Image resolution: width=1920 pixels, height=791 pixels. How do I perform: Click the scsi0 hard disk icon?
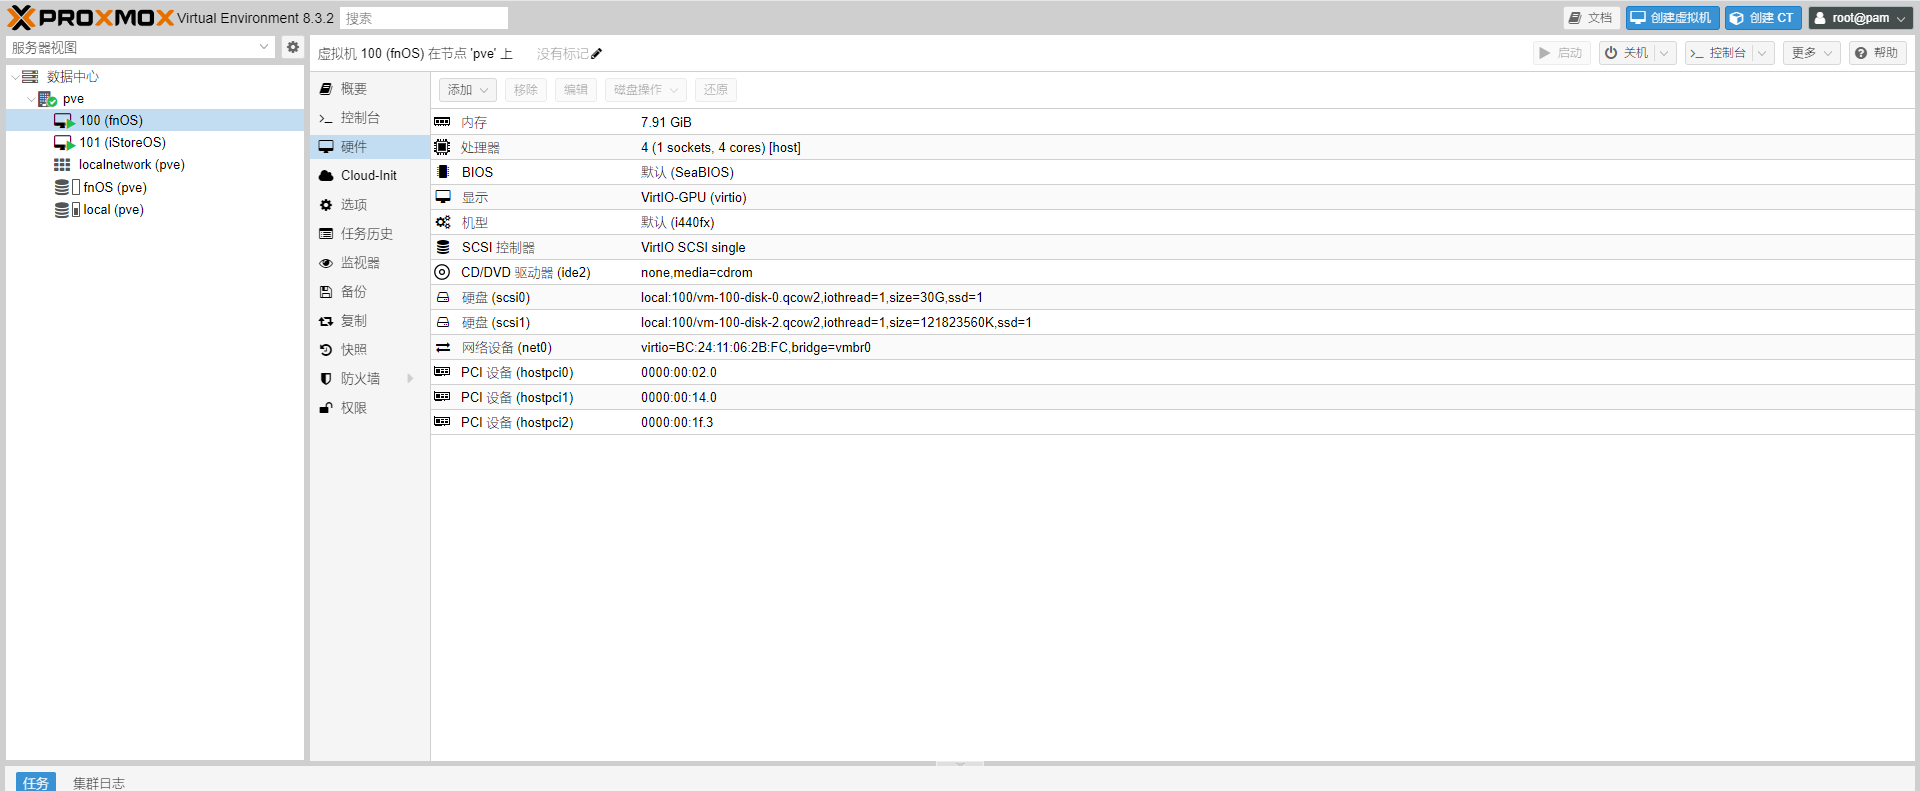click(442, 297)
